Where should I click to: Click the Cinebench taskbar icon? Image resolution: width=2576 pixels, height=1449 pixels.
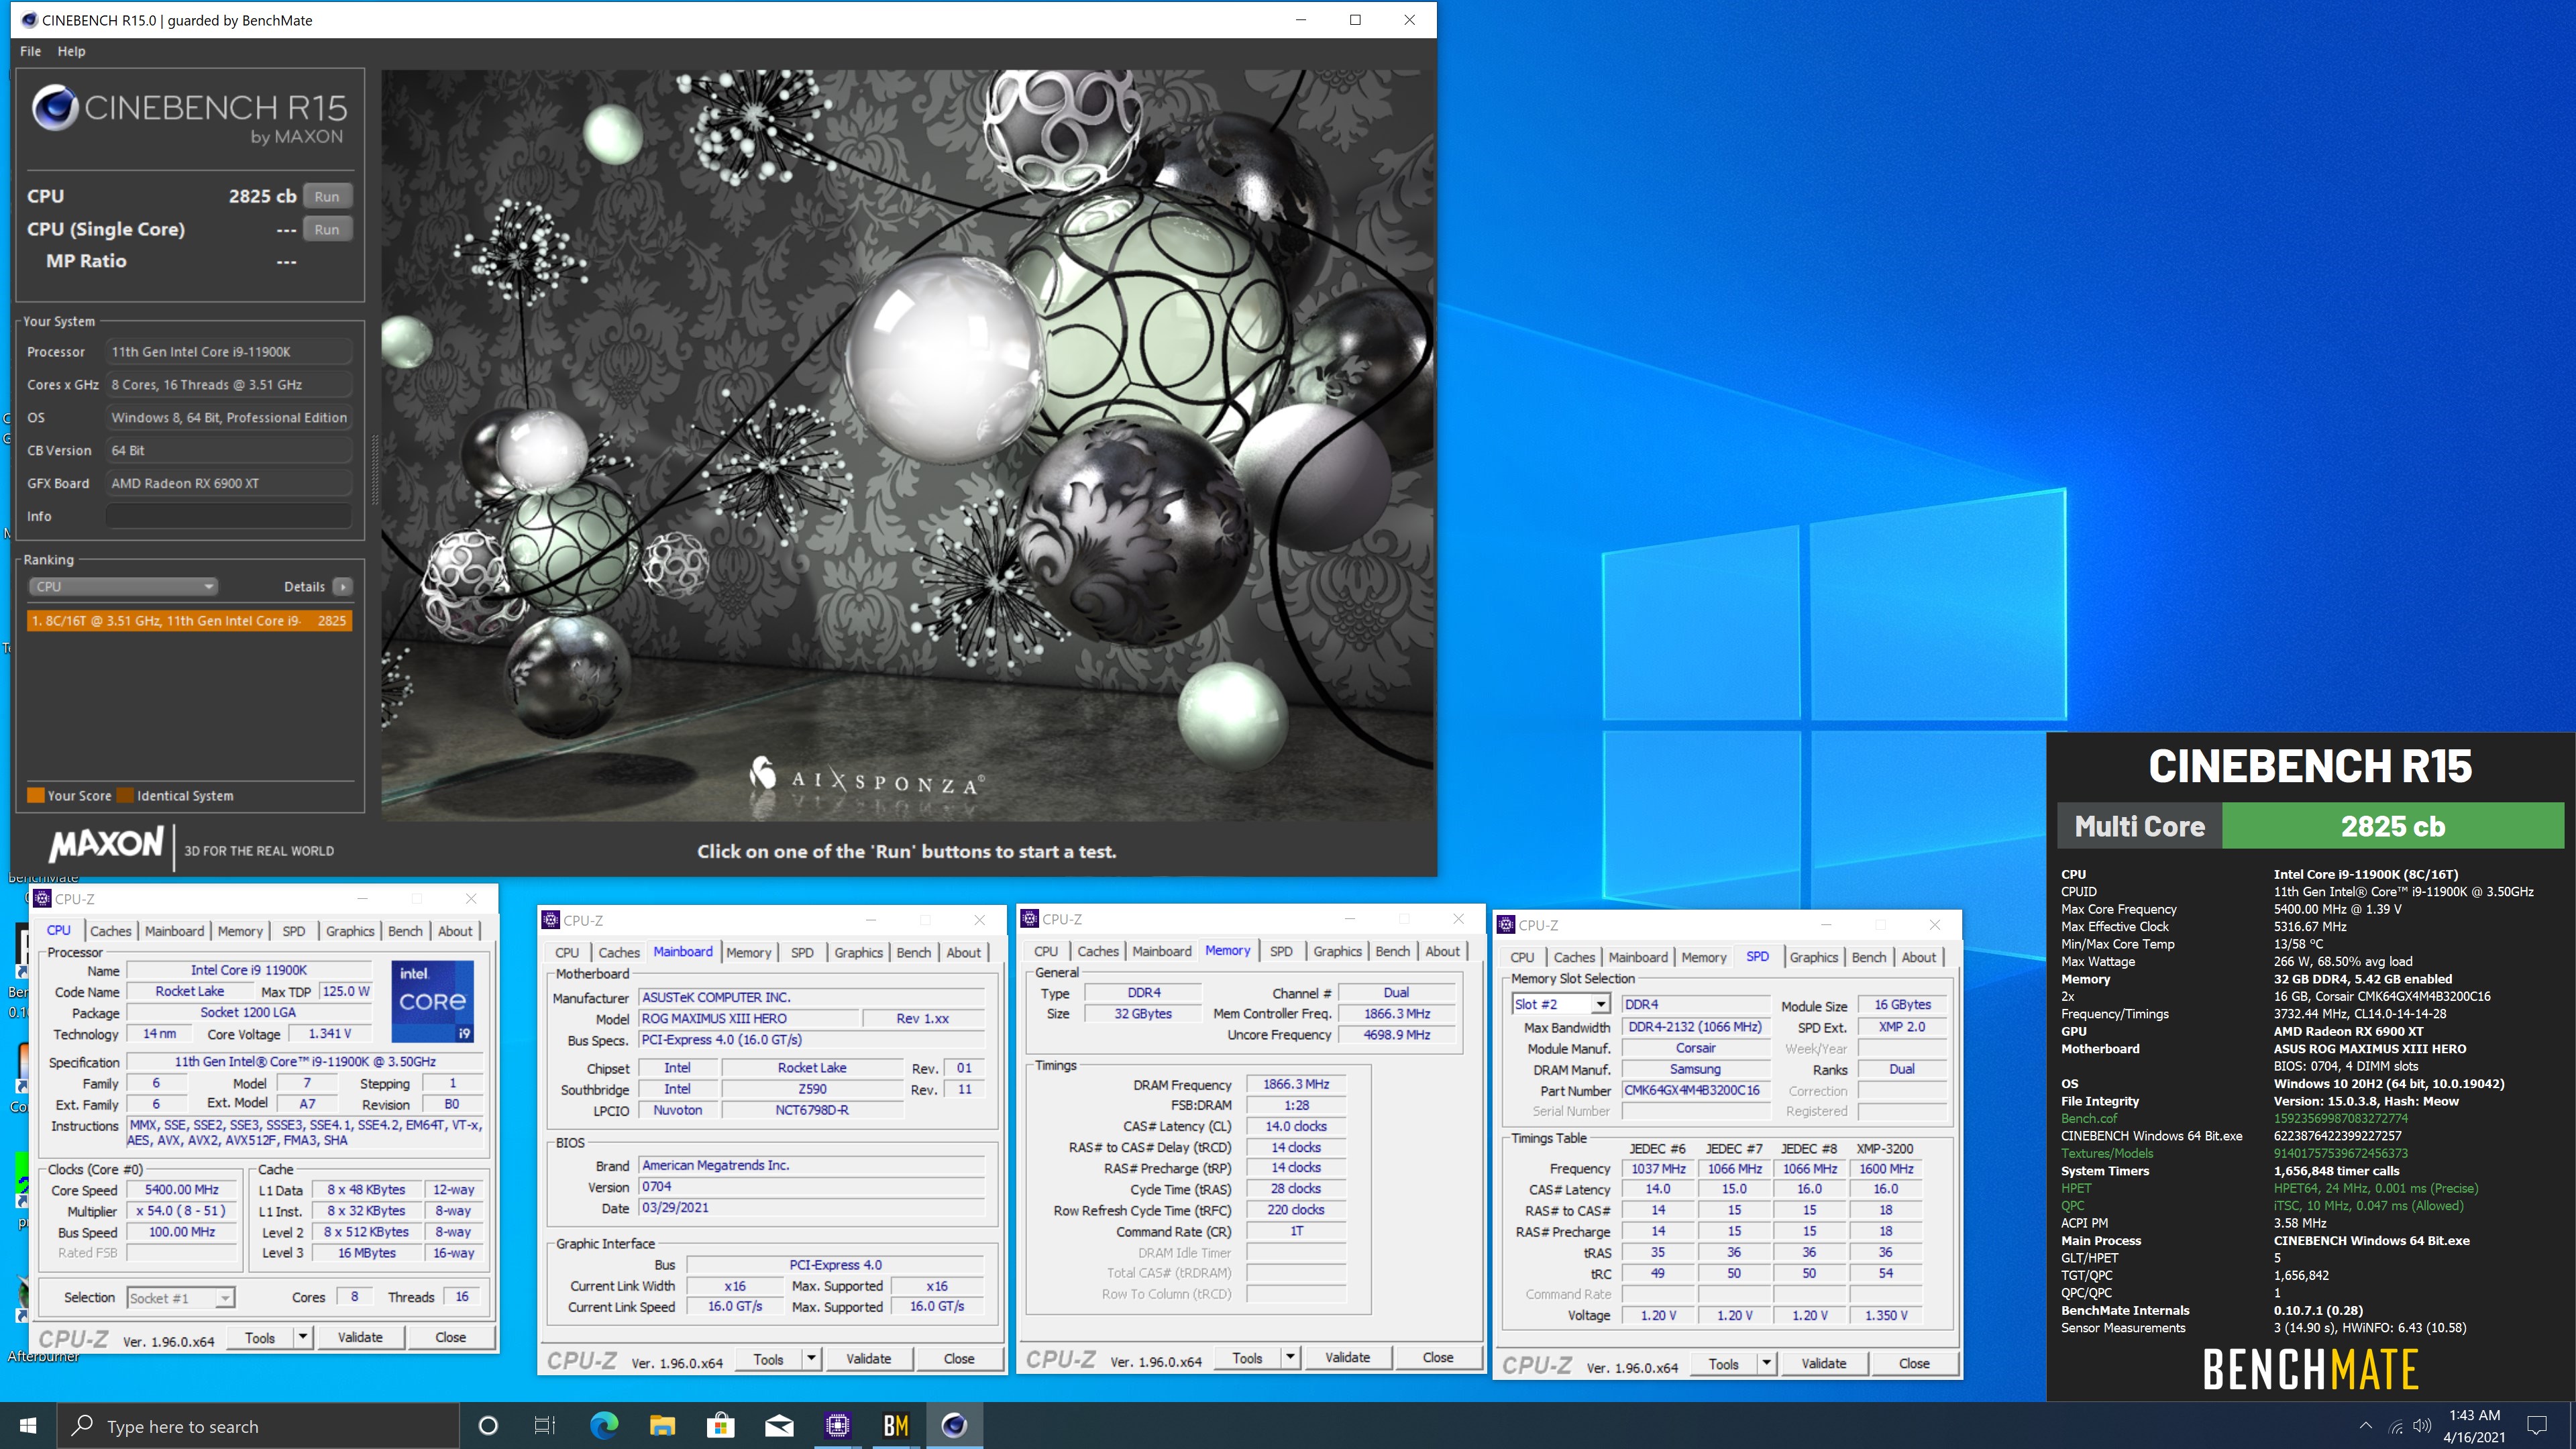point(954,1425)
